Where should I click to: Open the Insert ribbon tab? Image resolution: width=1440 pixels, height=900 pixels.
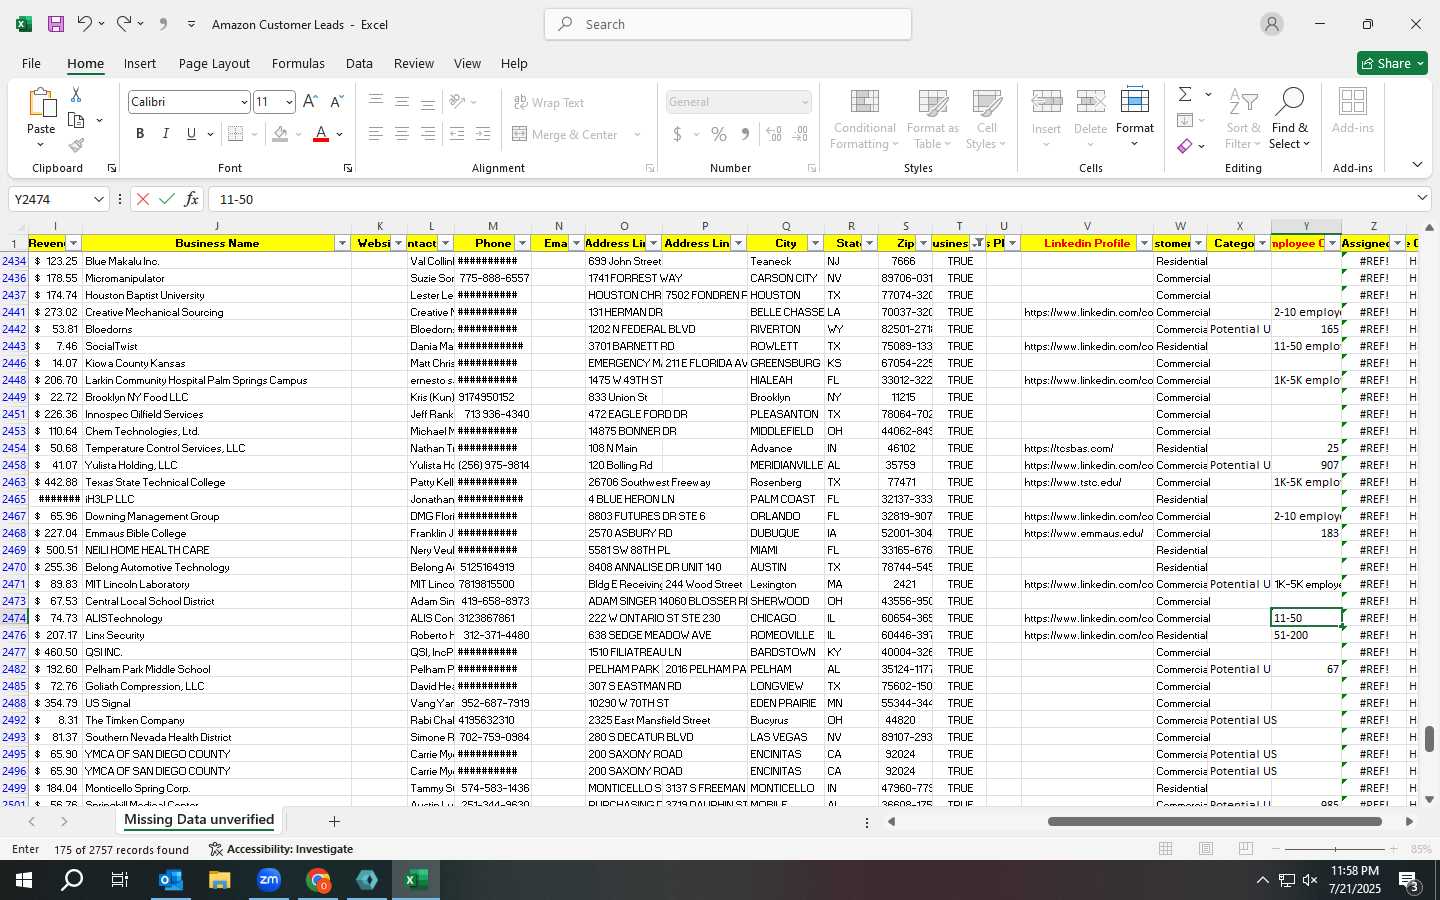click(x=140, y=63)
